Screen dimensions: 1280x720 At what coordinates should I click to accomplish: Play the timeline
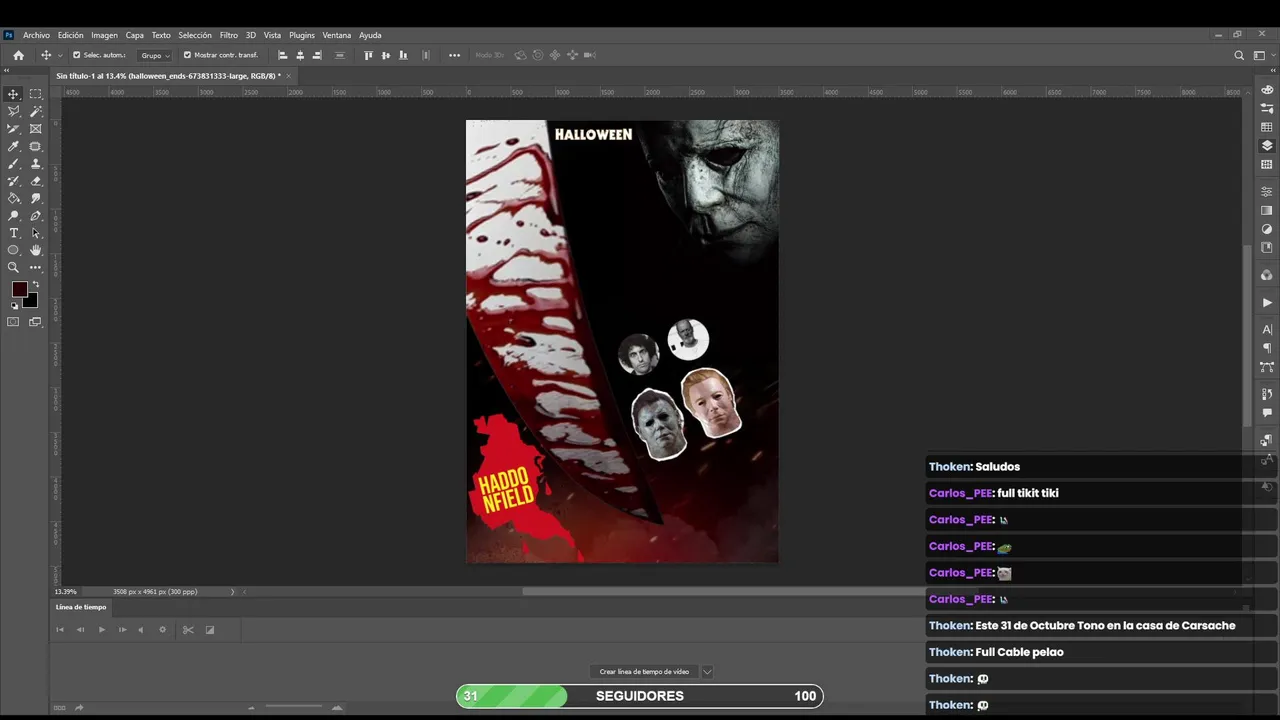click(101, 630)
